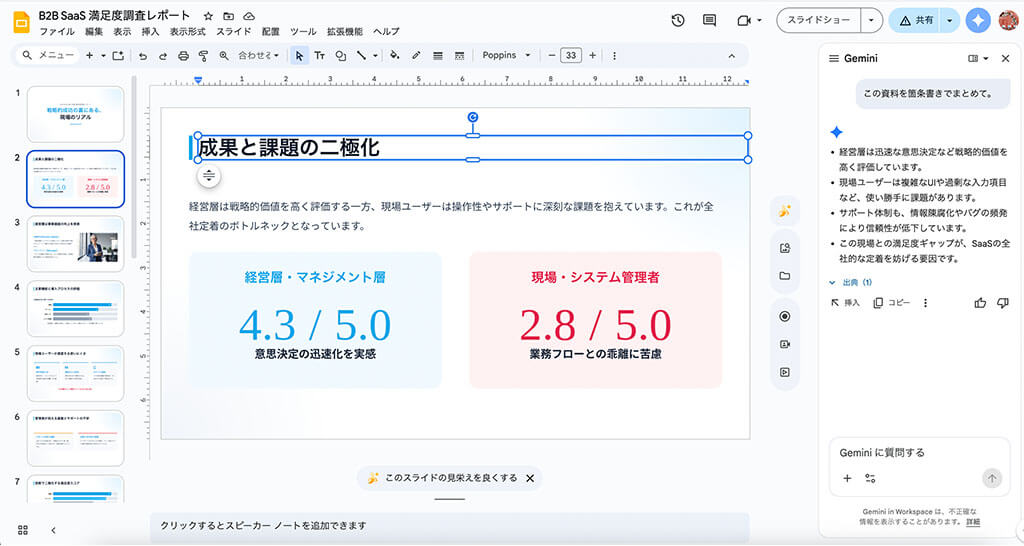The width and height of the screenshot is (1024, 546).
Task: Open share options dropdown arrow
Action: tap(950, 20)
